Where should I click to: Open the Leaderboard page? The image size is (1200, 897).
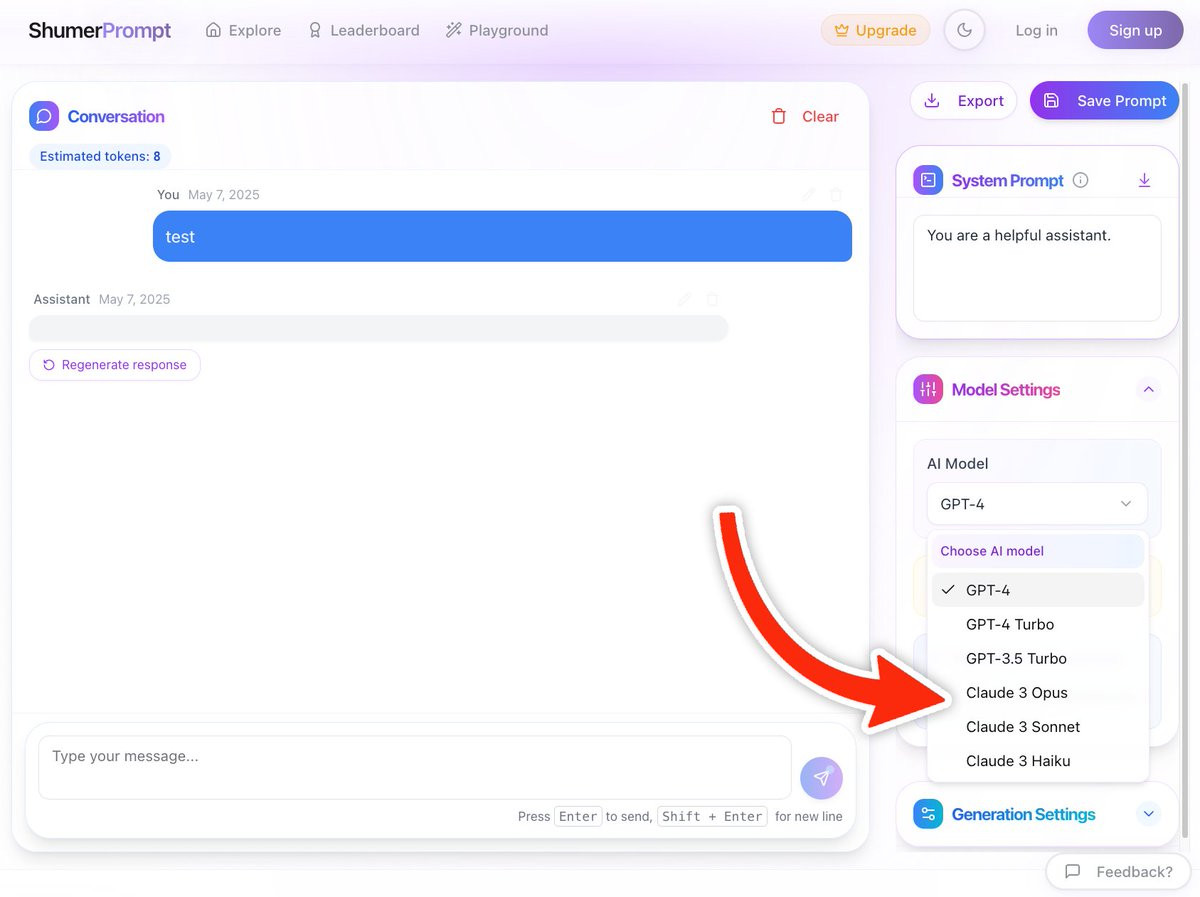[363, 30]
